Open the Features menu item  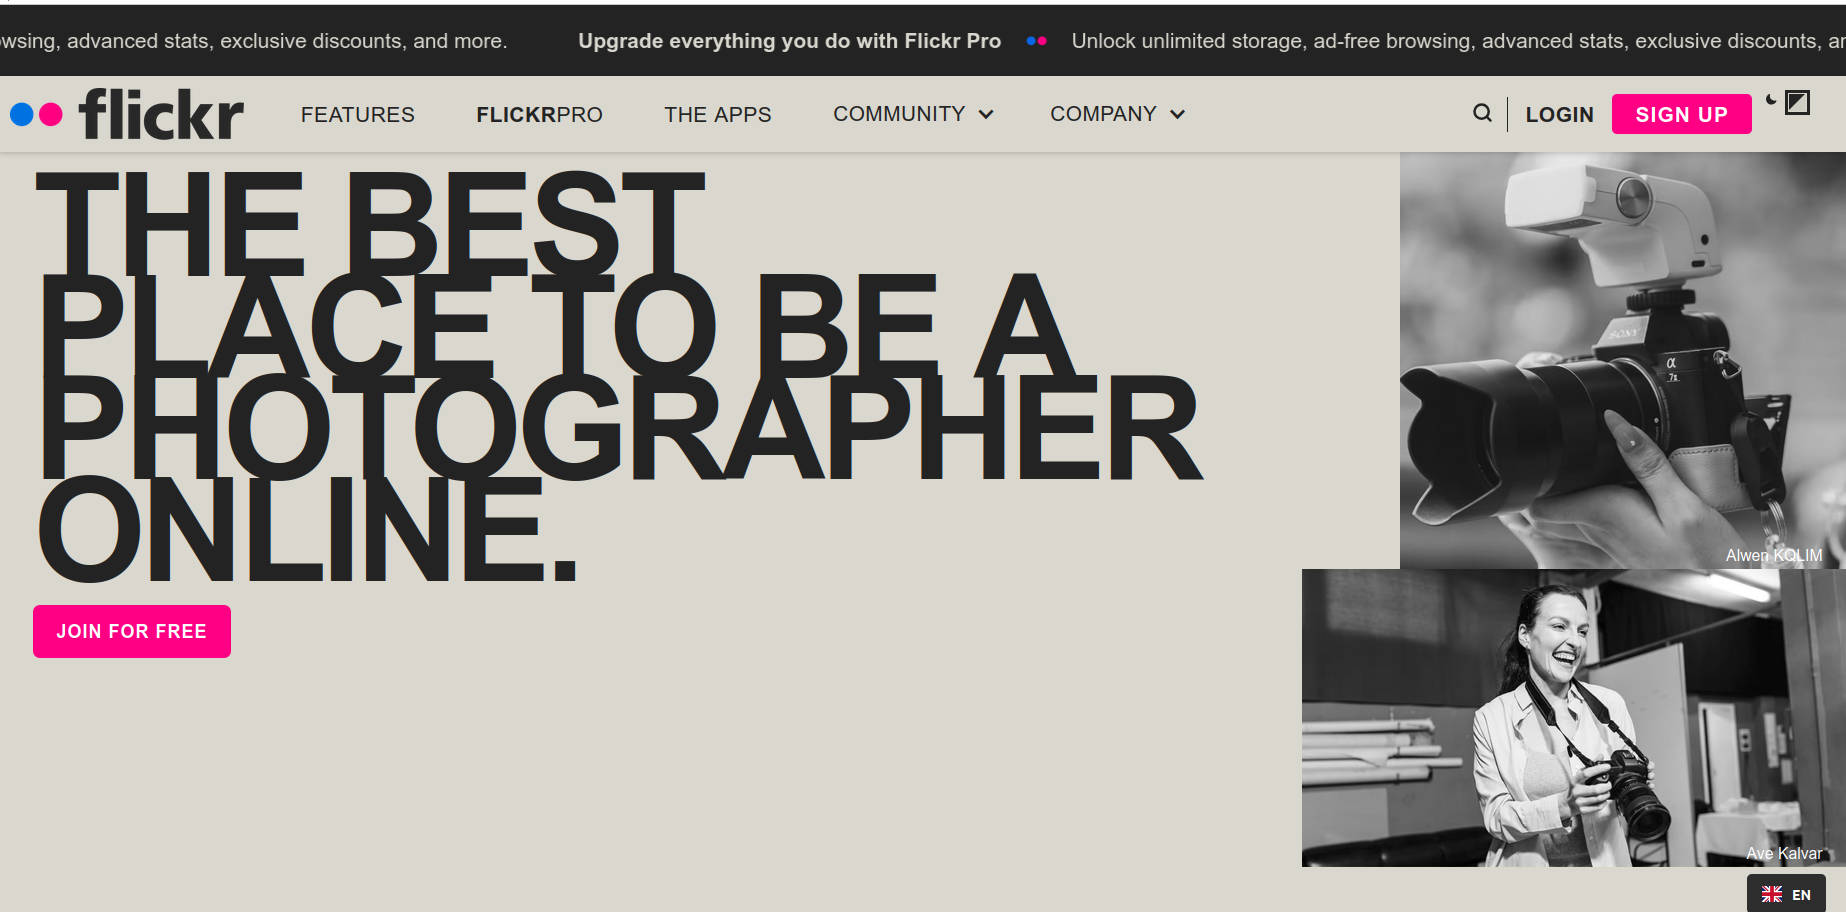tap(357, 115)
